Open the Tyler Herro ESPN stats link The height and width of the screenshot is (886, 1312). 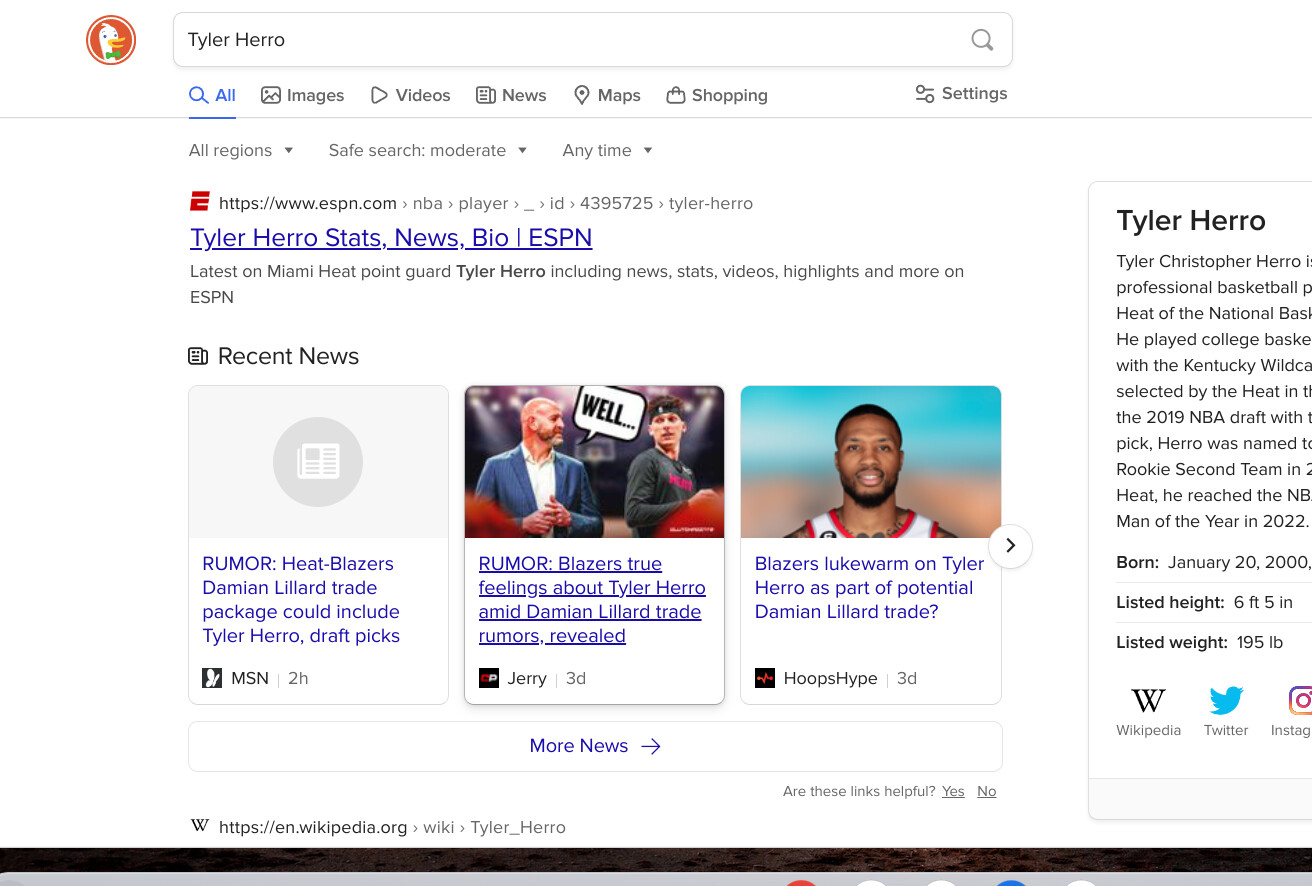(391, 238)
